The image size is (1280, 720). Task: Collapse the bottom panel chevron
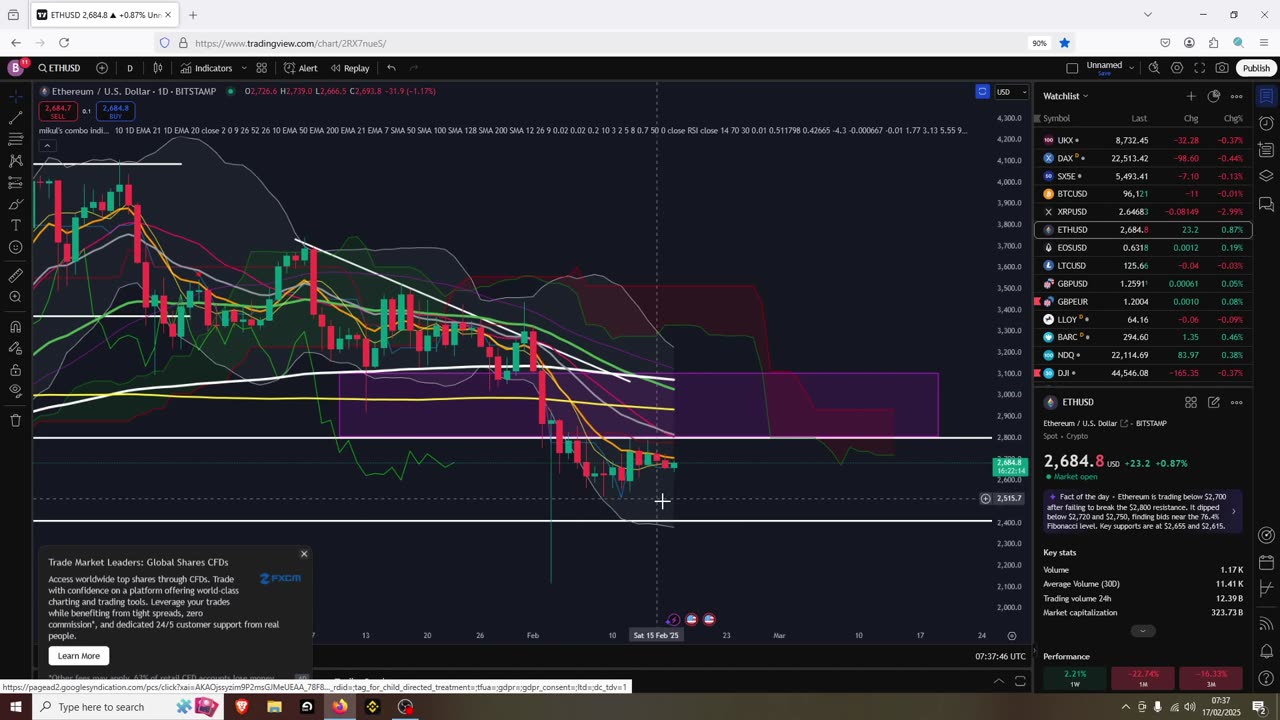tap(998, 681)
